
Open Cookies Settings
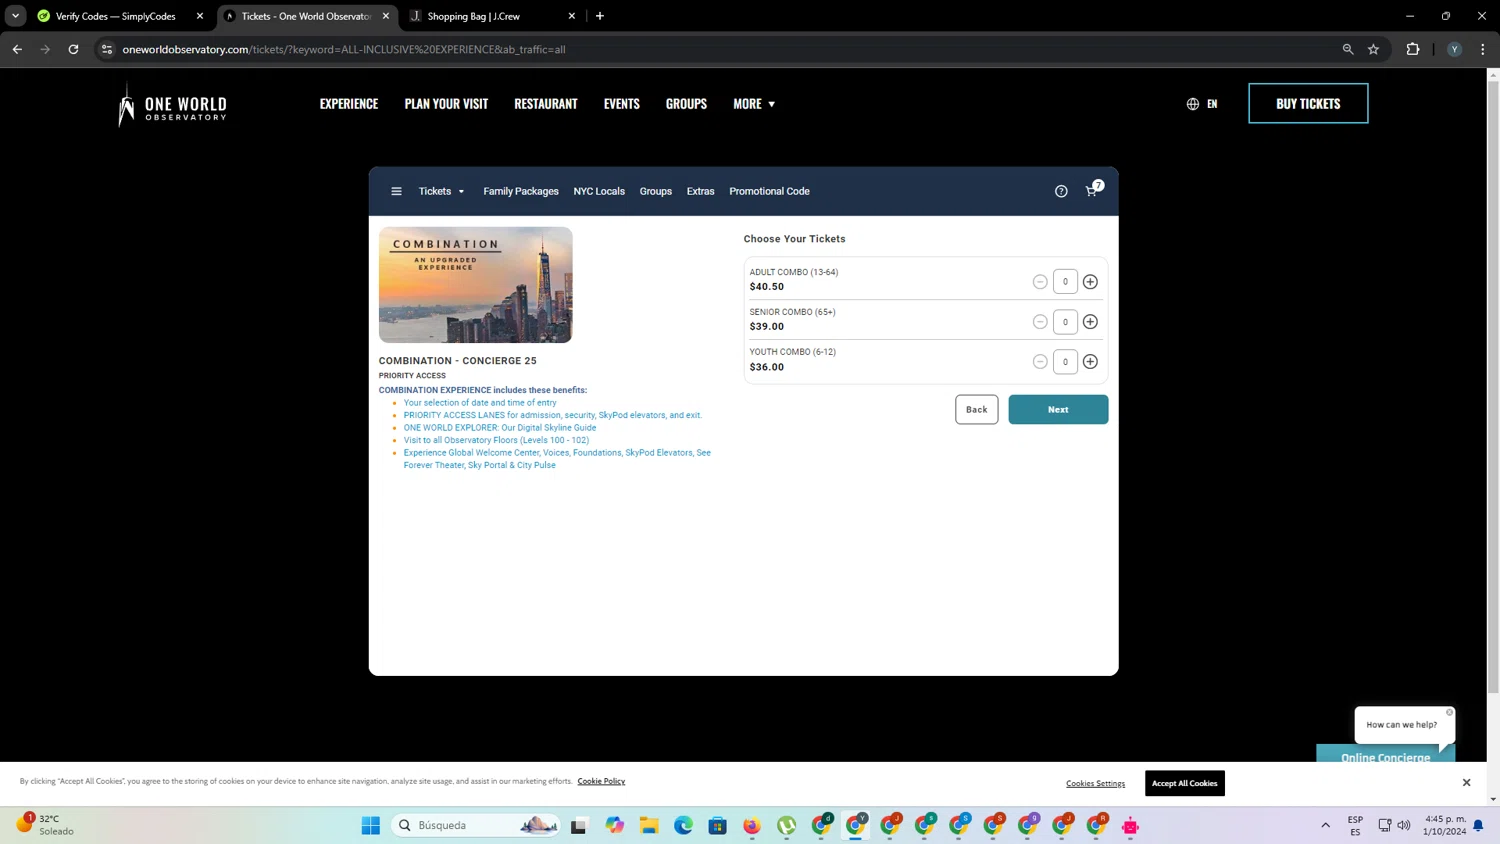pos(1095,783)
